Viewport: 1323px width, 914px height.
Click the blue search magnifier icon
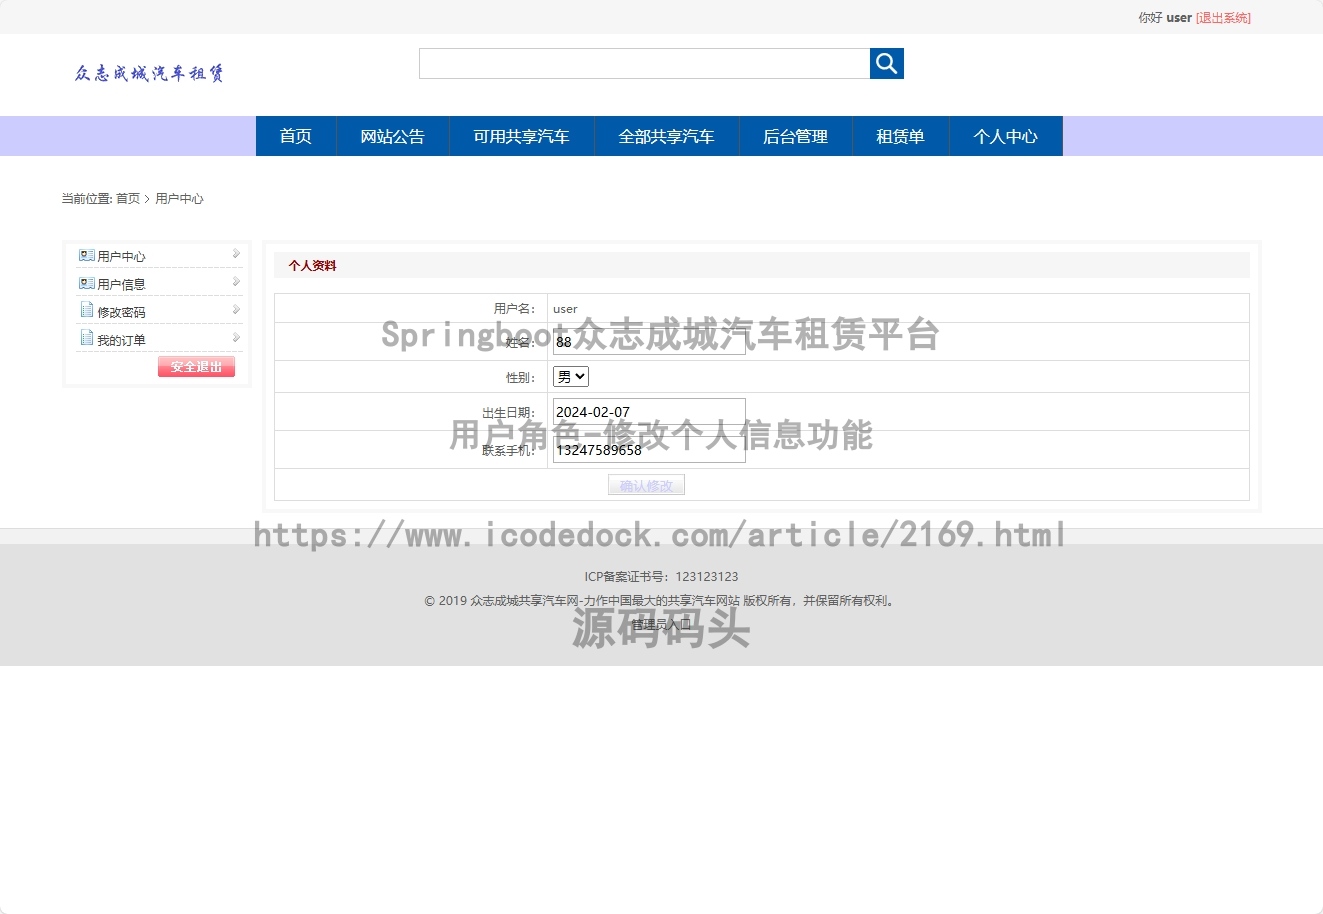click(886, 63)
